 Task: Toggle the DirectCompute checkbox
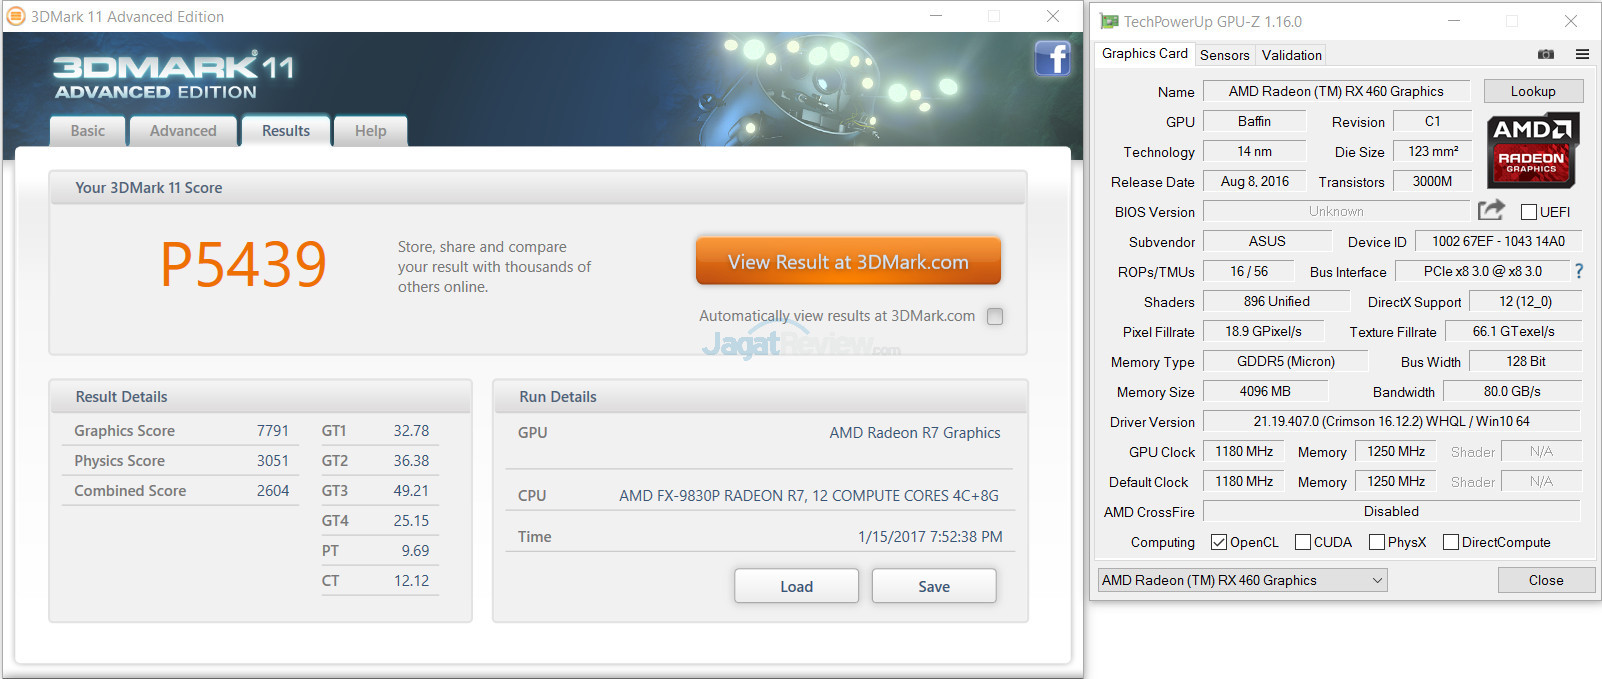(x=1451, y=542)
